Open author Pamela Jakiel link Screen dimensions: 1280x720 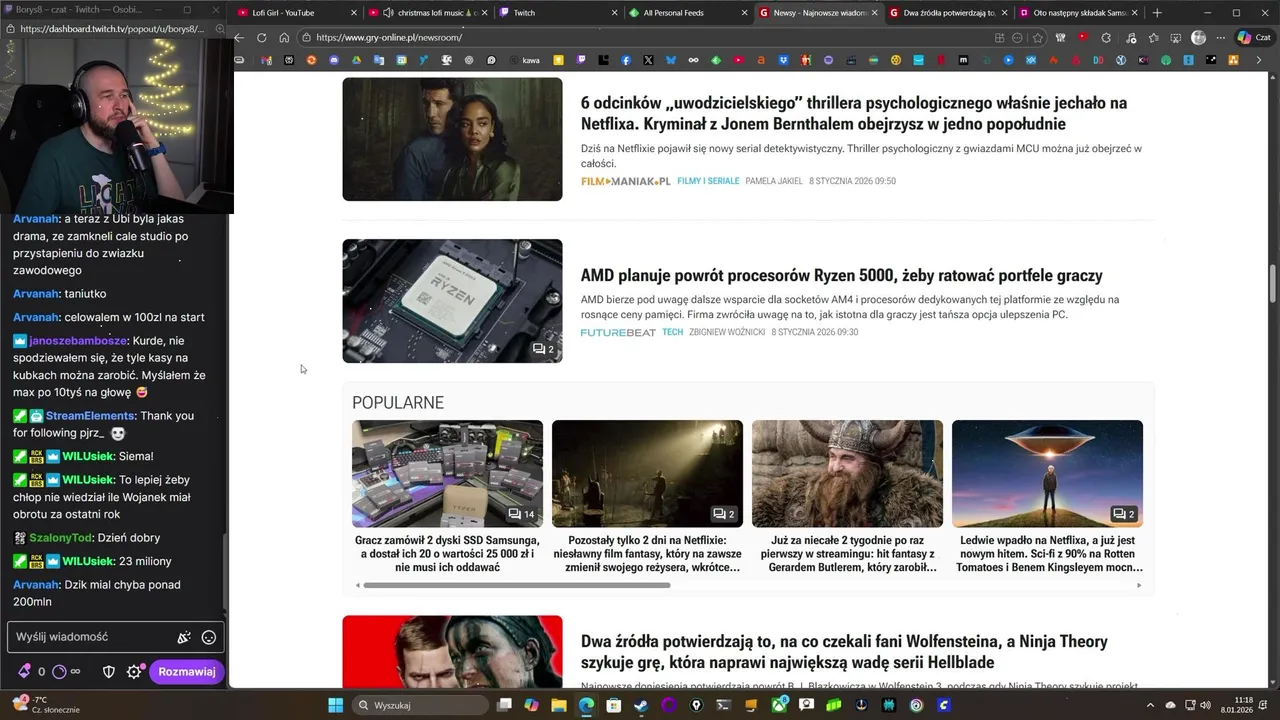774,181
